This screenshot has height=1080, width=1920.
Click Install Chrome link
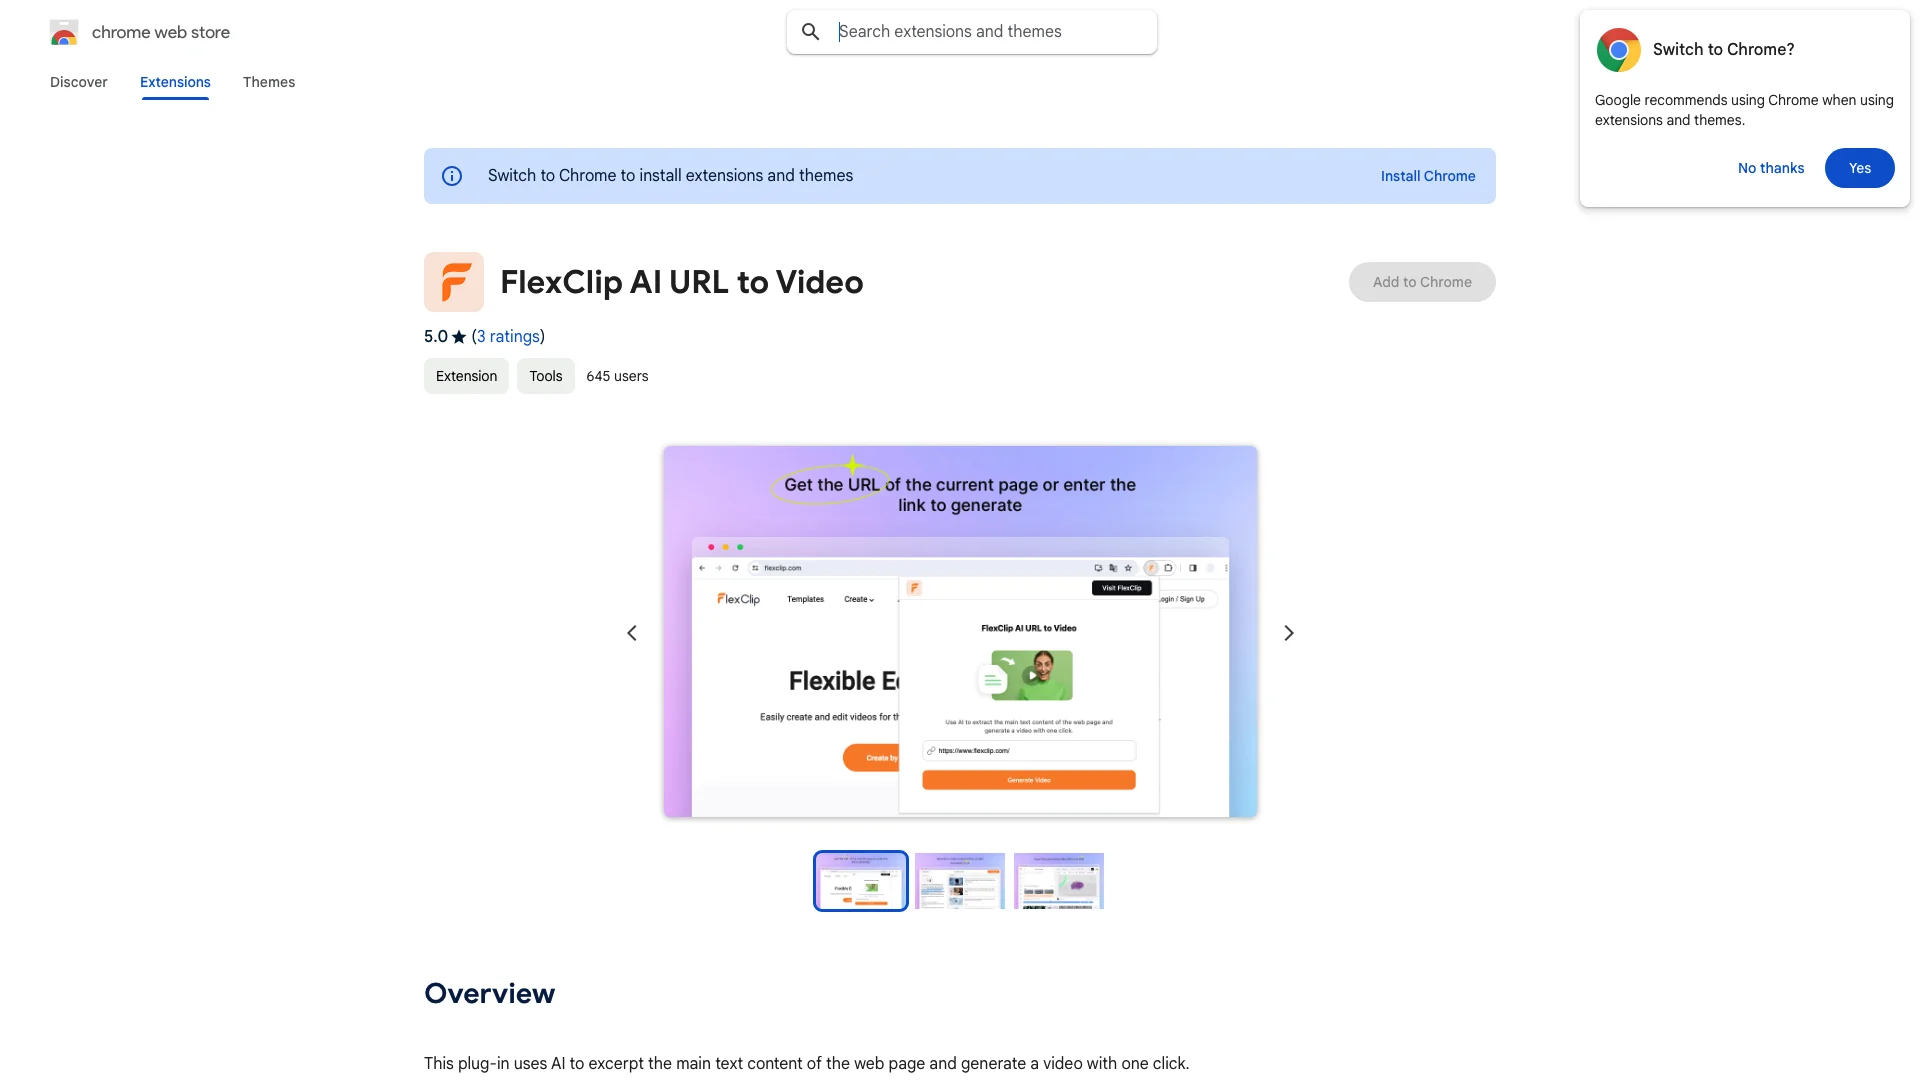(x=1427, y=175)
